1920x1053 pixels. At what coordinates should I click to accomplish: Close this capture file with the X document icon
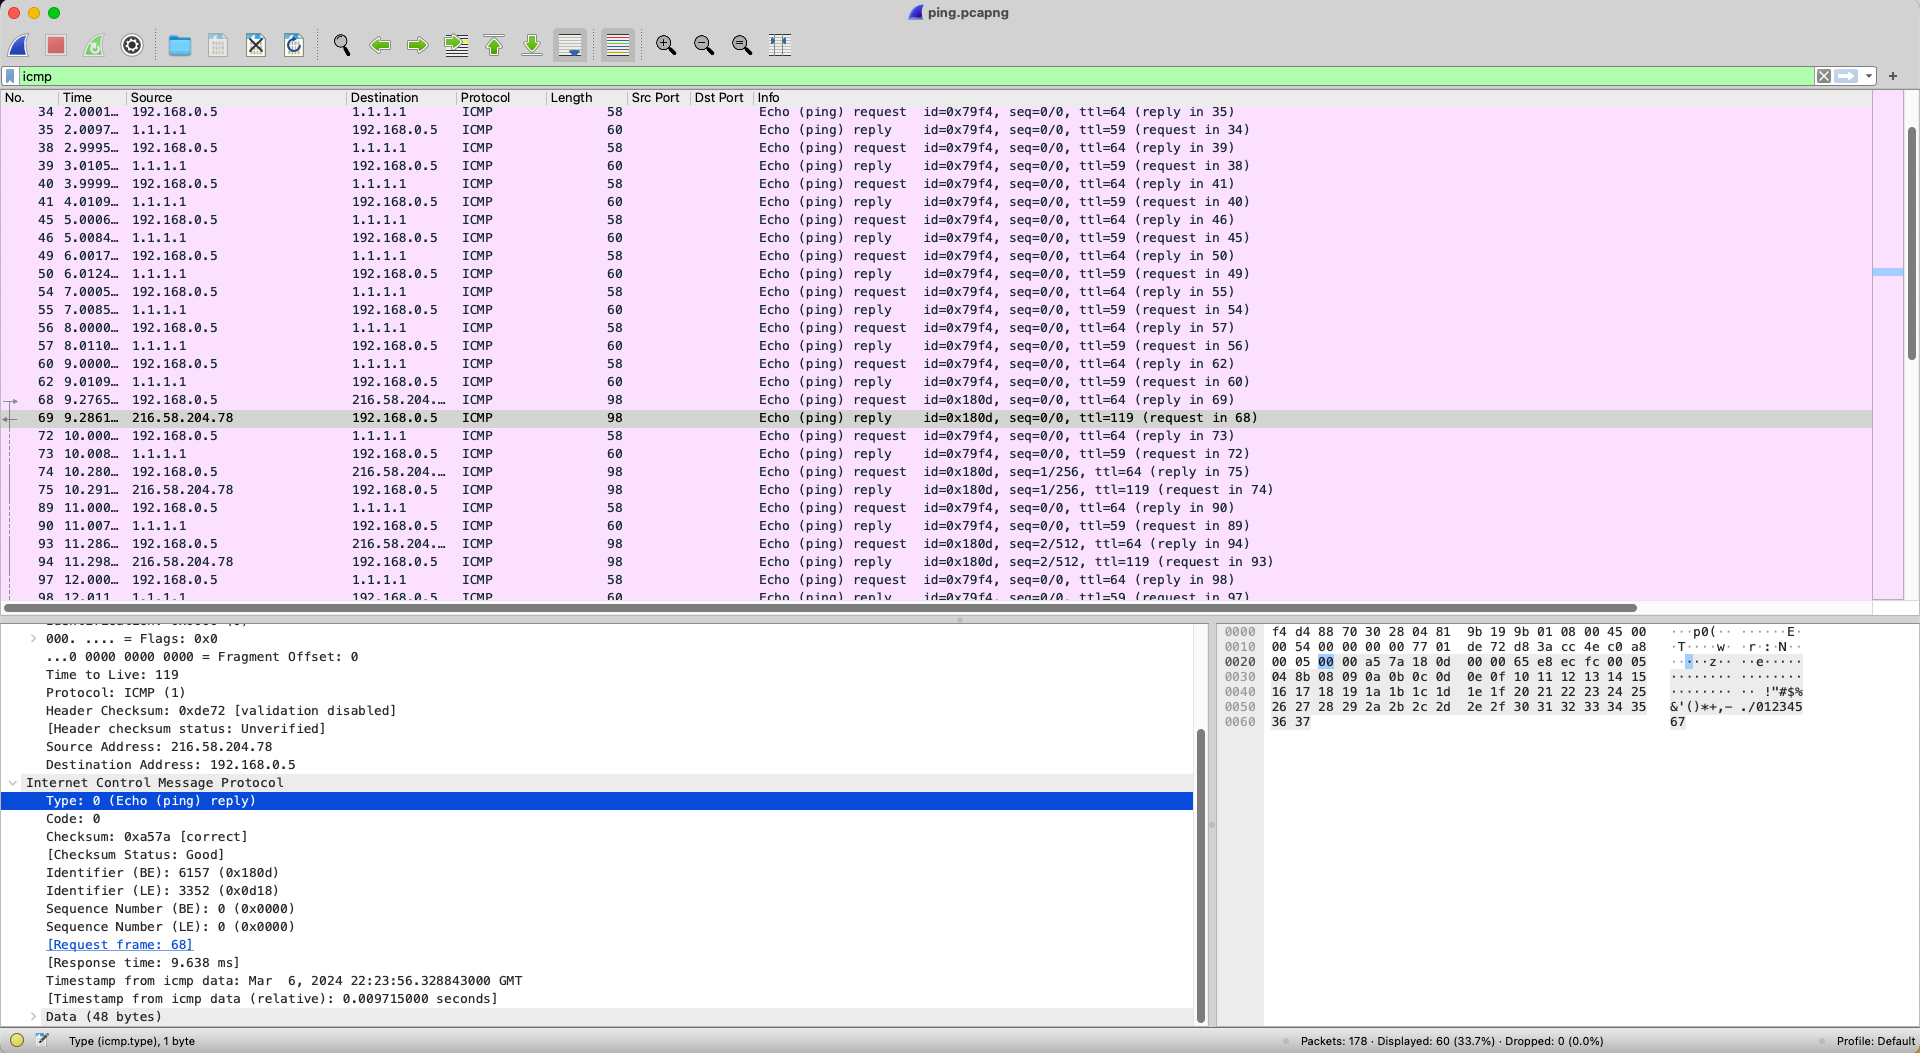(x=256, y=45)
